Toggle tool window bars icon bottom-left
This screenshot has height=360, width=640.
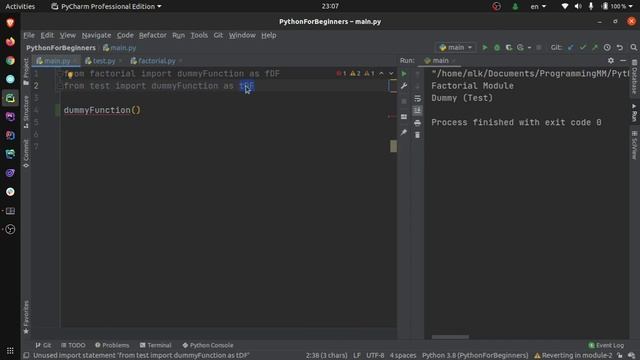coord(26,356)
